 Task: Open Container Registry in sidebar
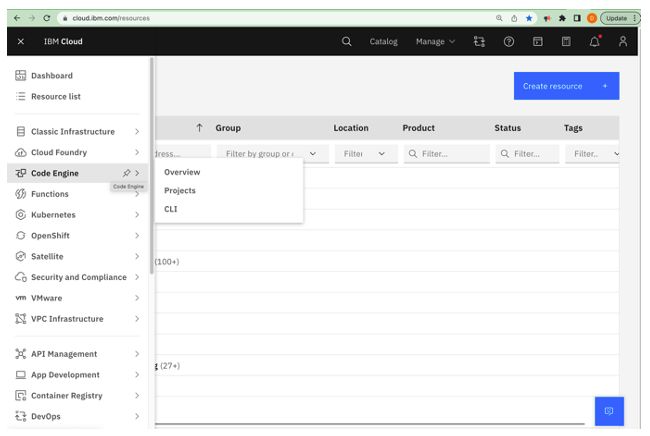click(67, 395)
